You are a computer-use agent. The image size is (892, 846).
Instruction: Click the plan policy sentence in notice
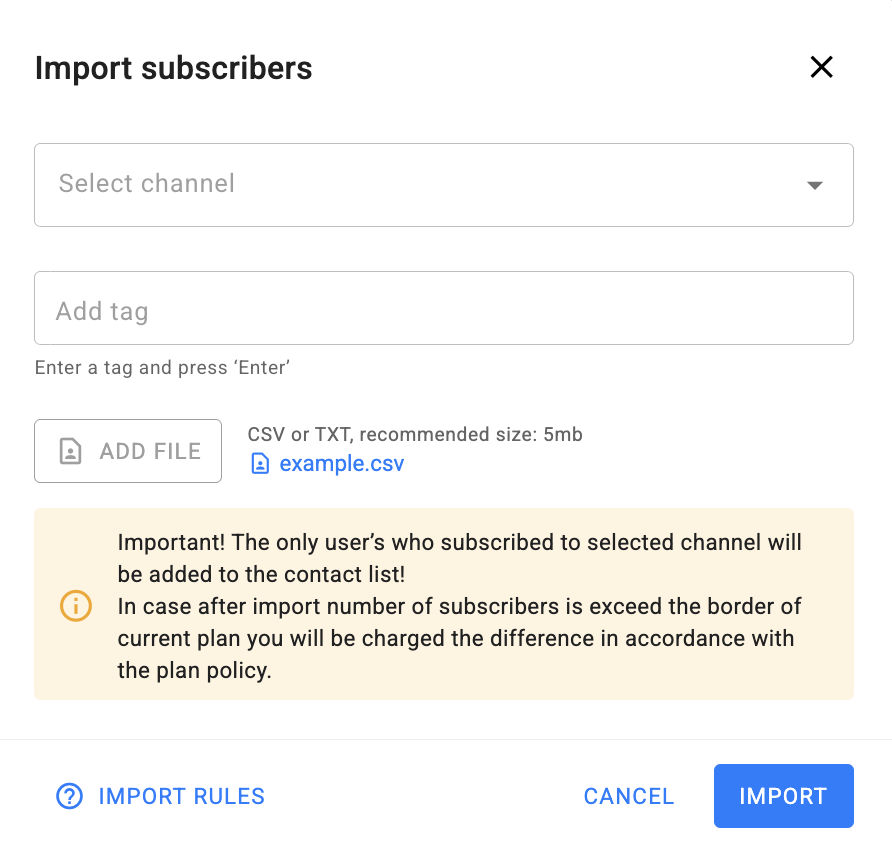pyautogui.click(x=455, y=638)
